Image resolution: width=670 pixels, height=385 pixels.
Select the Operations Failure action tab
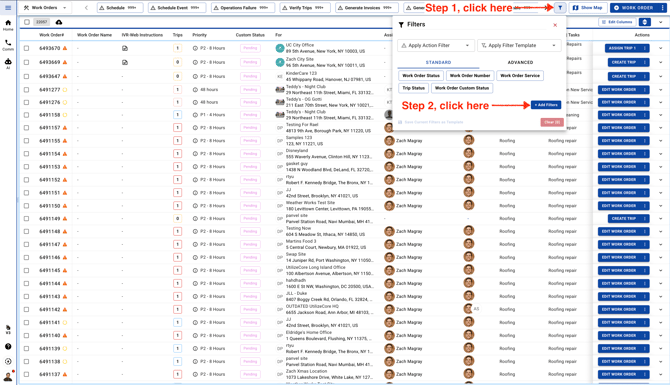coord(243,8)
